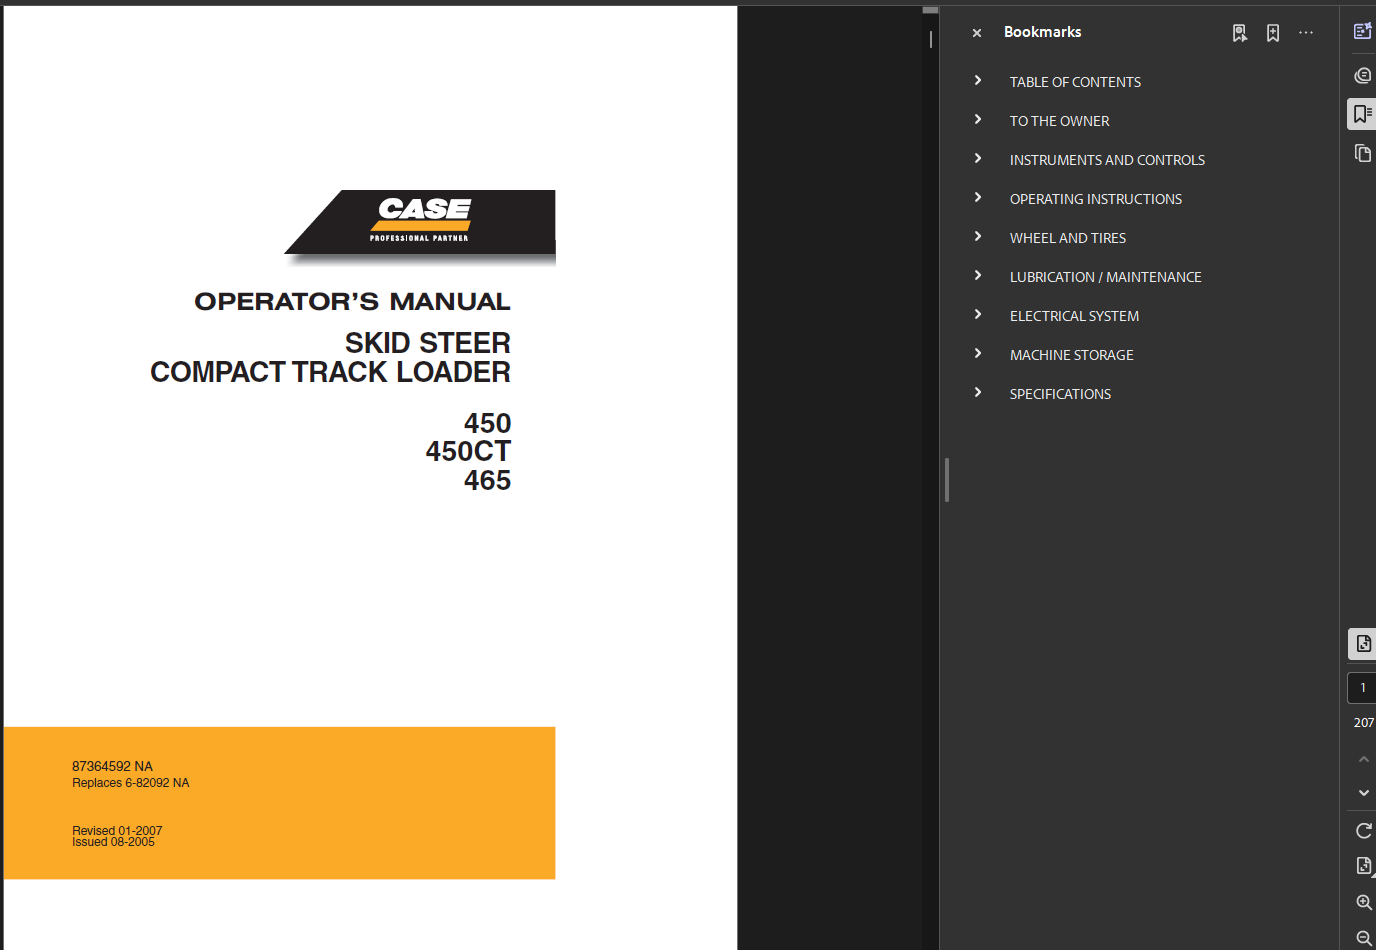Expand the OPERATING INSTRUCTIONS bookmark
Screen dimensions: 1376x950
click(978, 197)
